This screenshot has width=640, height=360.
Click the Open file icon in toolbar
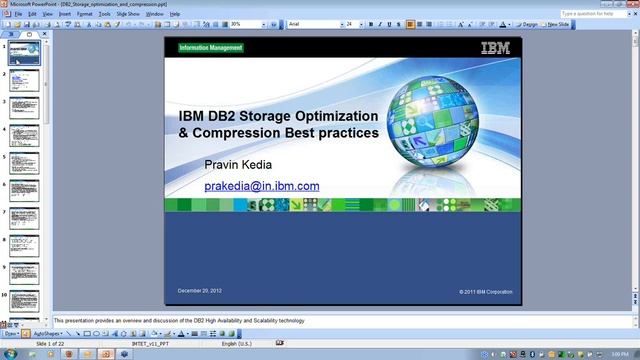click(x=18, y=24)
